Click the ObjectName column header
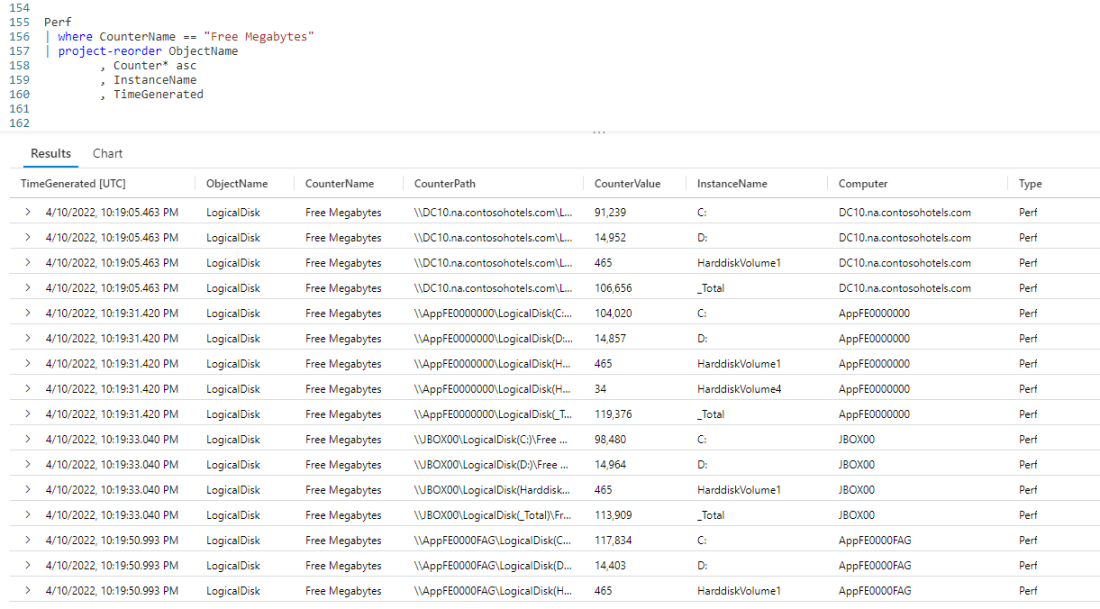 [236, 184]
